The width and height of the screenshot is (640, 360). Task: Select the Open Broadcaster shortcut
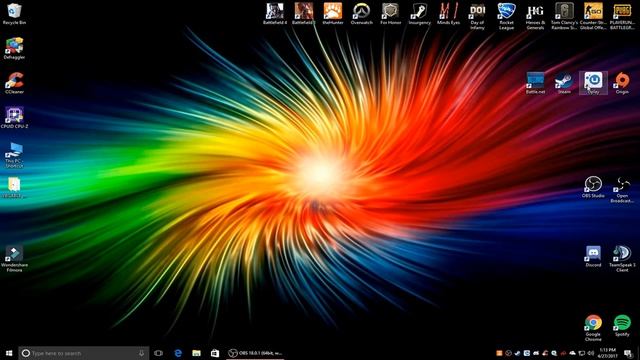pos(622,189)
